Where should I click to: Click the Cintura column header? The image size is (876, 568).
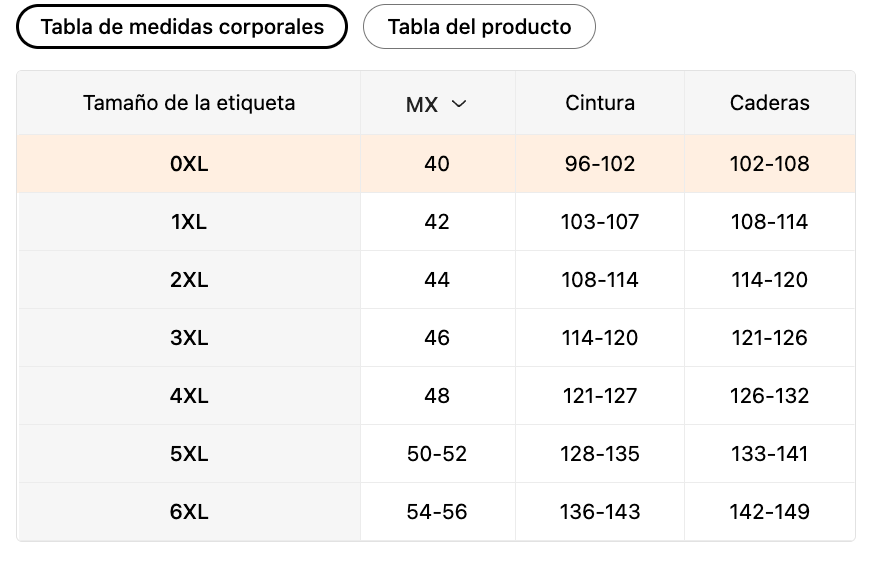coord(600,103)
